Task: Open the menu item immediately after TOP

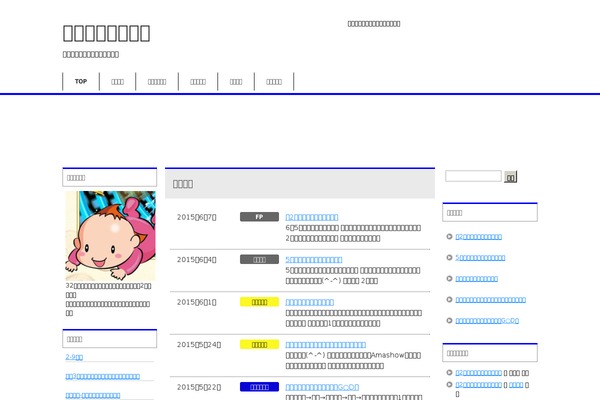Action: click(117, 82)
